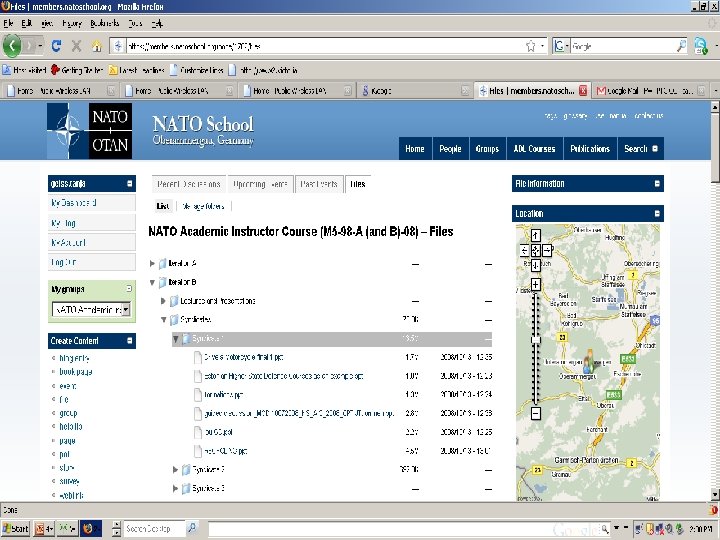Stop loading with the X toolbar icon
720x540 pixels.
(x=76, y=45)
